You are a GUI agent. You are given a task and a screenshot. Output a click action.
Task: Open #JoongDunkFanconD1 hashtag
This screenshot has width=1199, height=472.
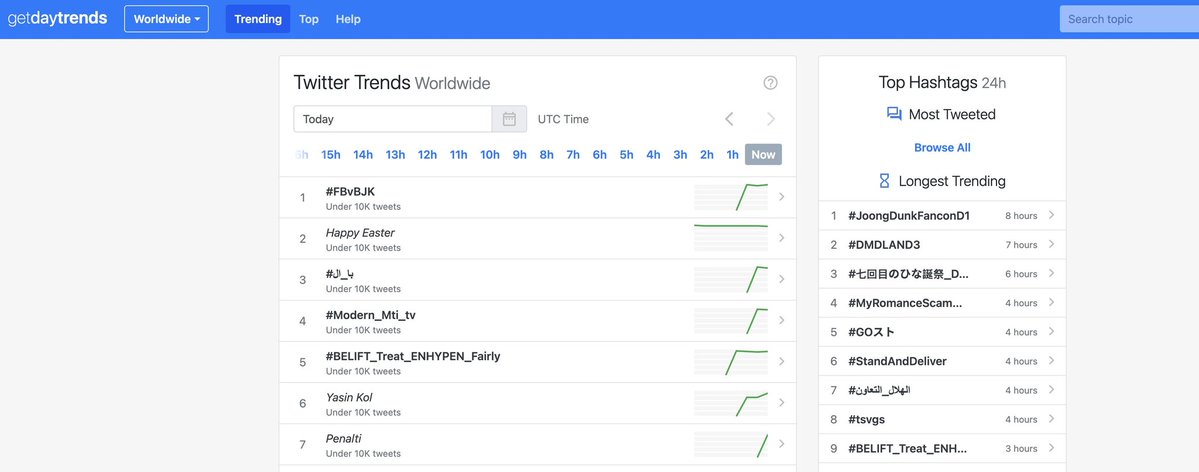(x=908, y=216)
